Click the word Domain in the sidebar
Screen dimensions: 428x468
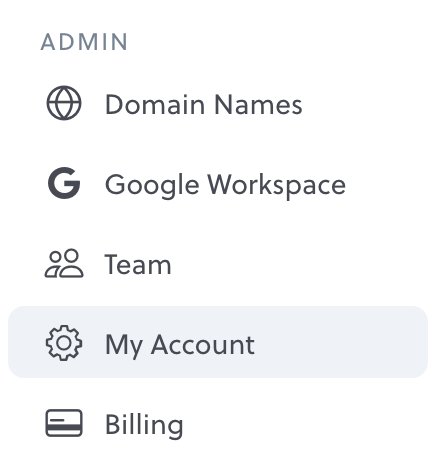tap(155, 104)
